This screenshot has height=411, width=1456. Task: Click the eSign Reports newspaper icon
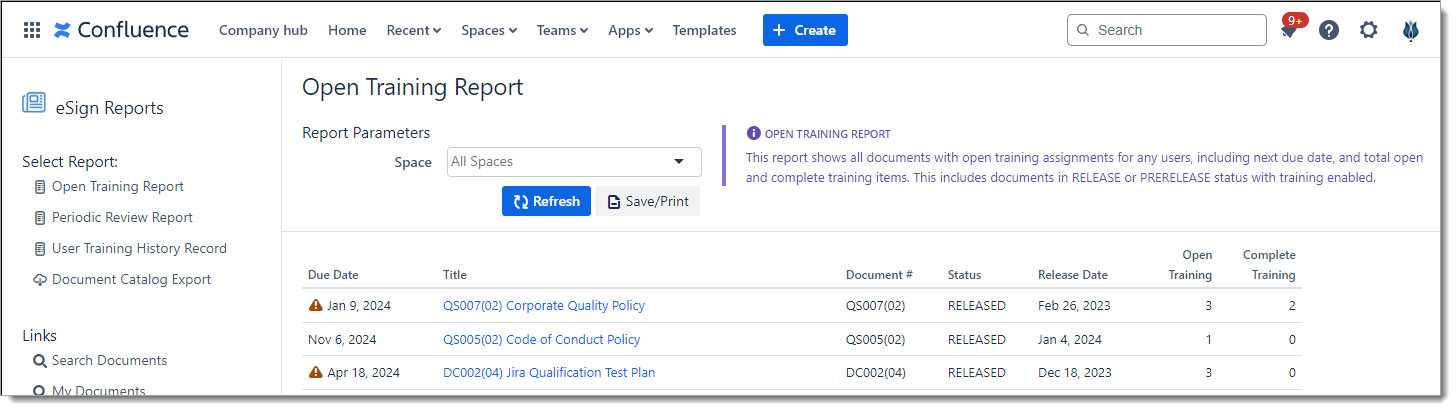click(34, 103)
